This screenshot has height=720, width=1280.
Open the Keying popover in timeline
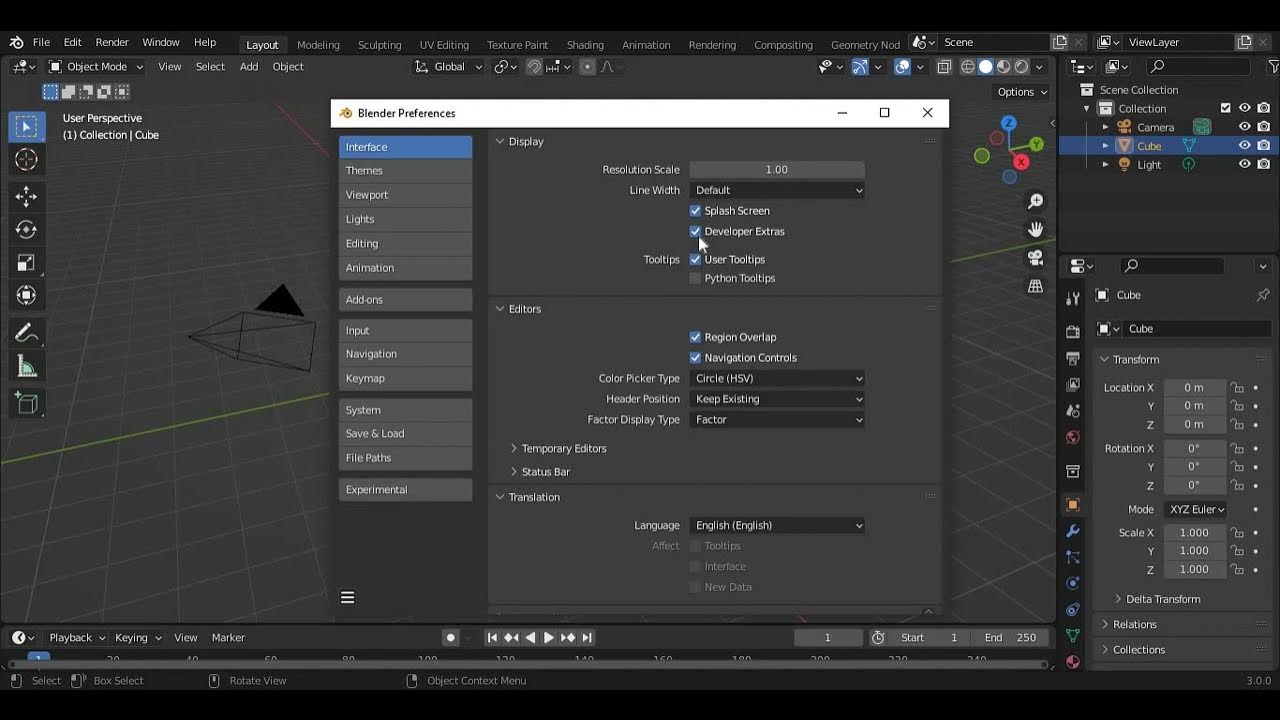click(137, 638)
